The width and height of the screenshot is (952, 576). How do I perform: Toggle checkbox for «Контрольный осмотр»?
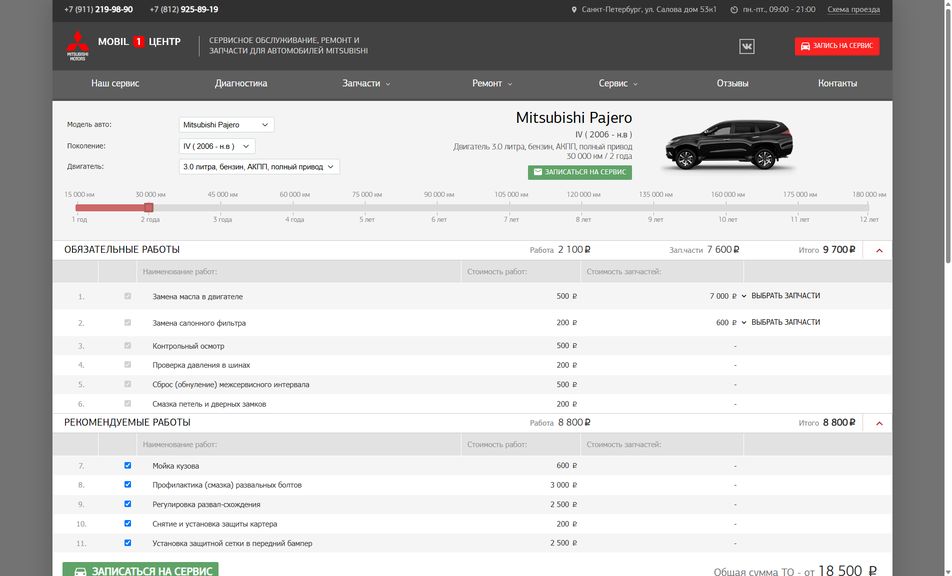click(128, 345)
